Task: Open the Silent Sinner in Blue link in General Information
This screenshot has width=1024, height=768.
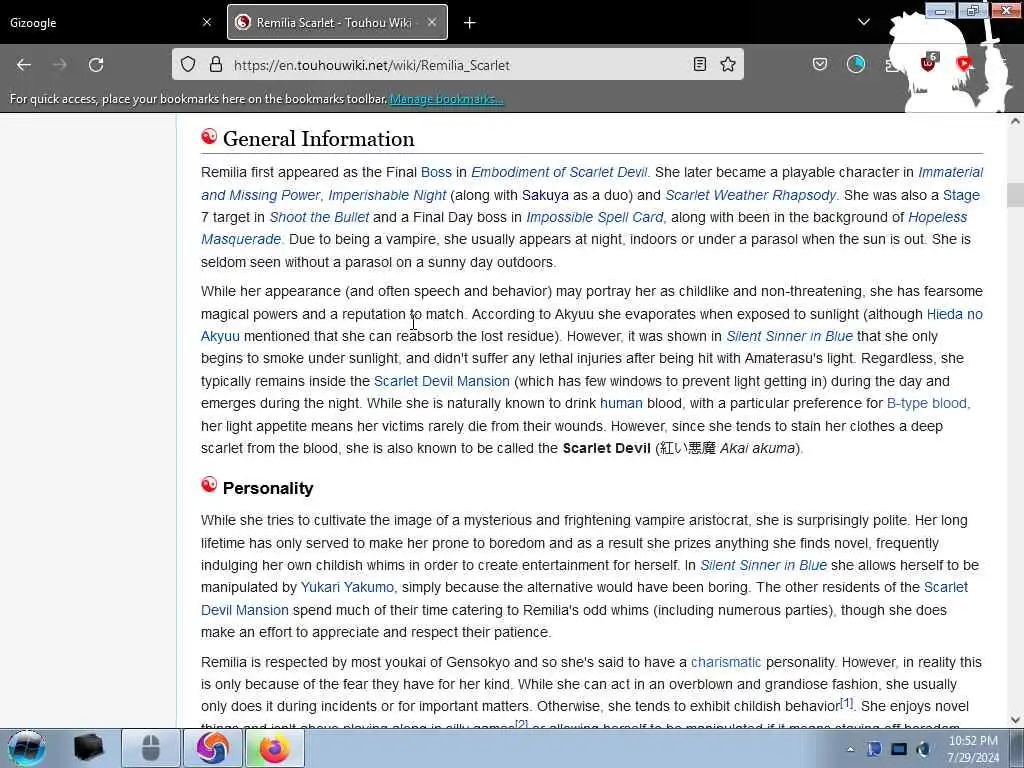Action: [790, 336]
